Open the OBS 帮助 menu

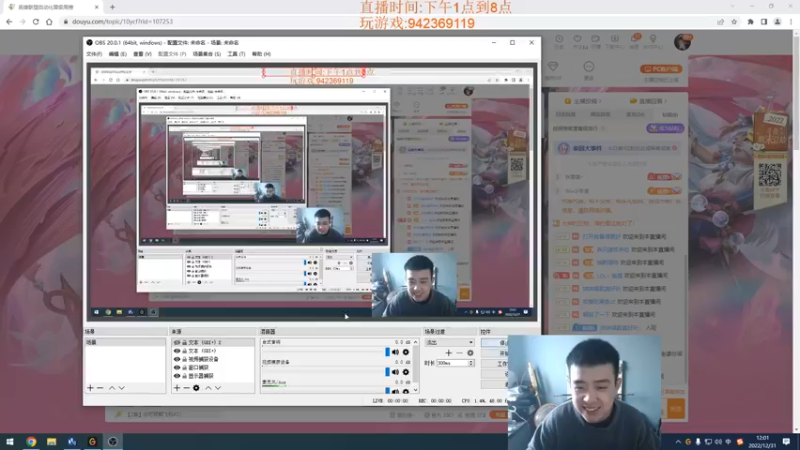pos(261,54)
